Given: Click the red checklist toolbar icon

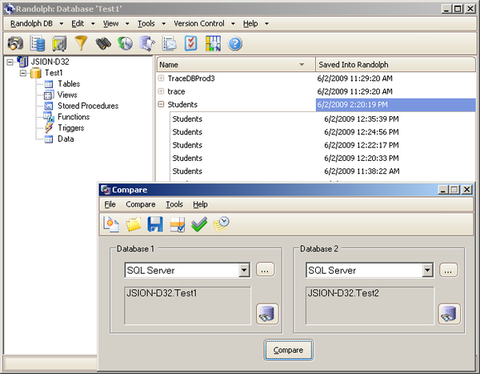Looking at the screenshot, I should [x=191, y=43].
